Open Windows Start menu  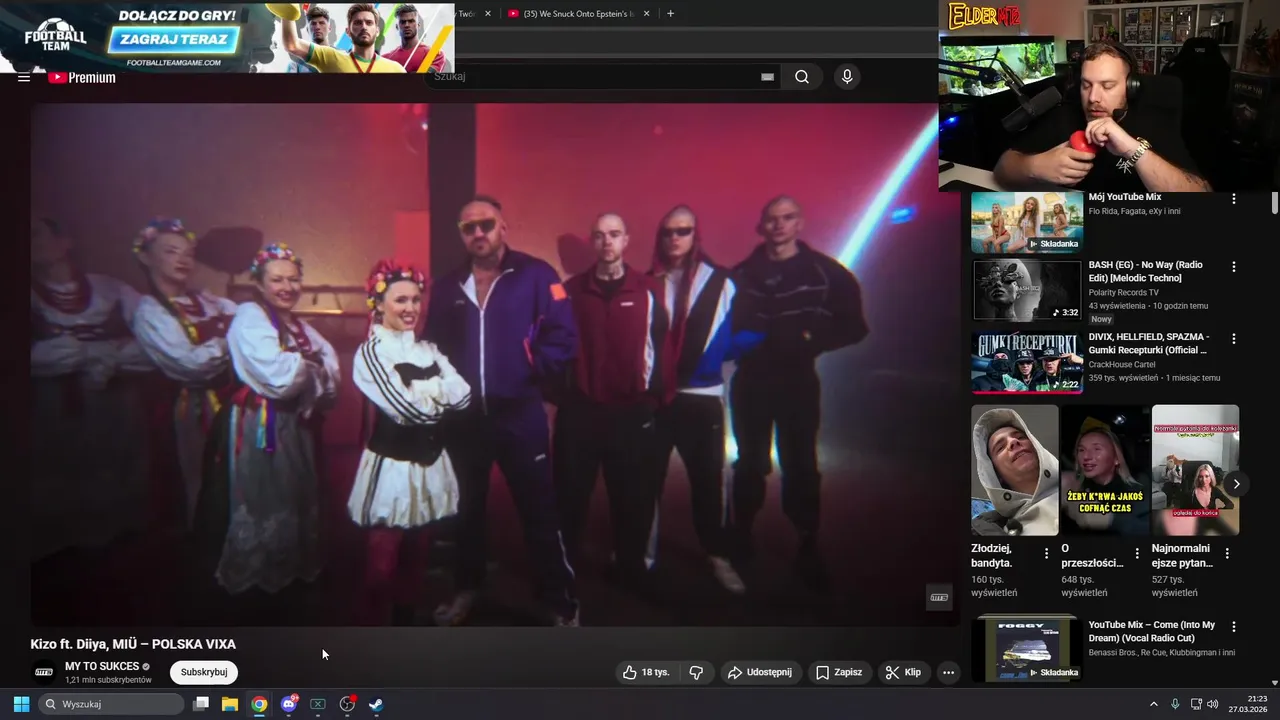(21, 704)
